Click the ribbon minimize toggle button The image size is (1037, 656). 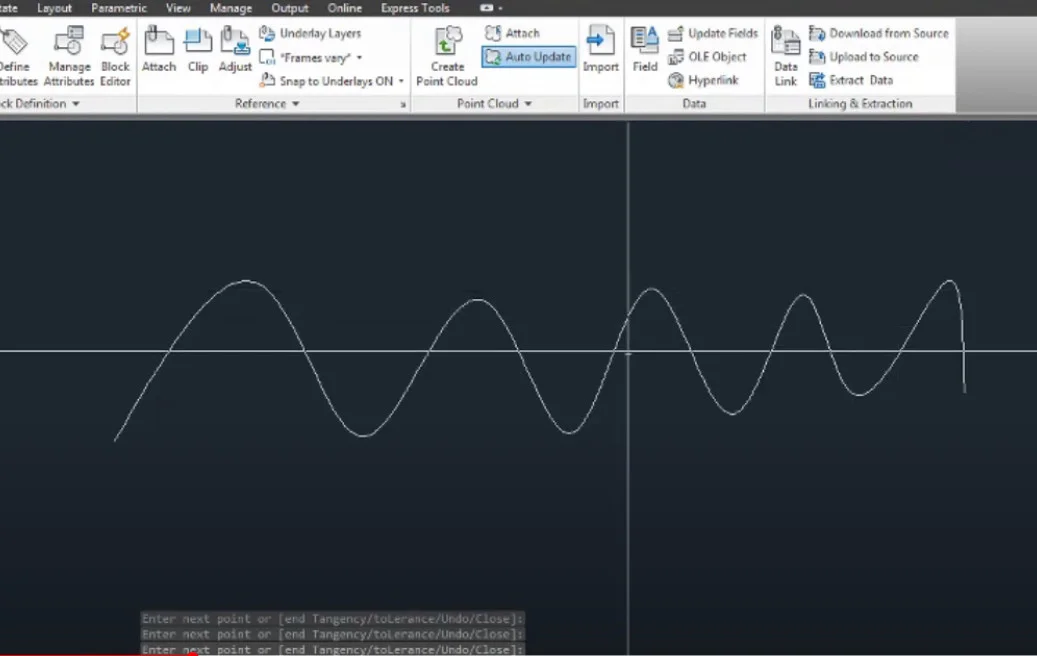pyautogui.click(x=487, y=8)
